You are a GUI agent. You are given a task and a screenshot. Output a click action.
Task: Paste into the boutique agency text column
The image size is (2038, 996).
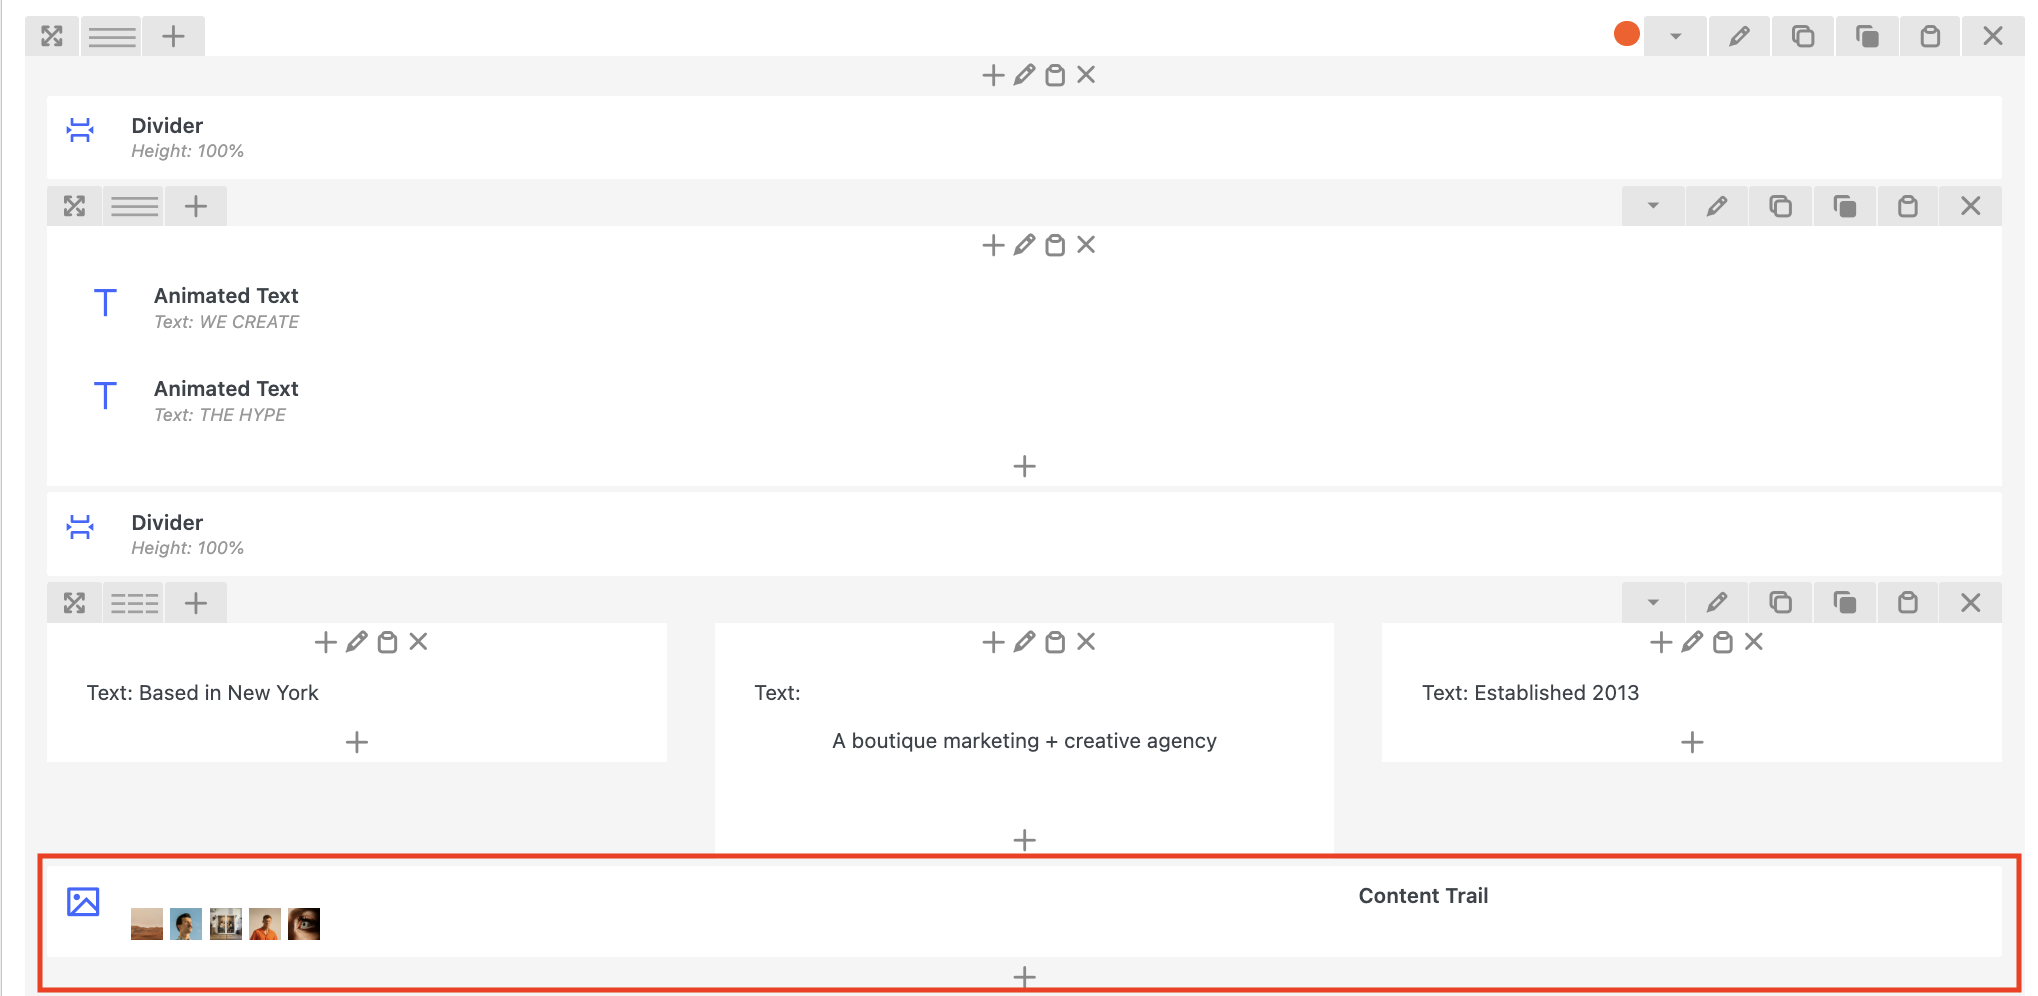pos(1055,642)
